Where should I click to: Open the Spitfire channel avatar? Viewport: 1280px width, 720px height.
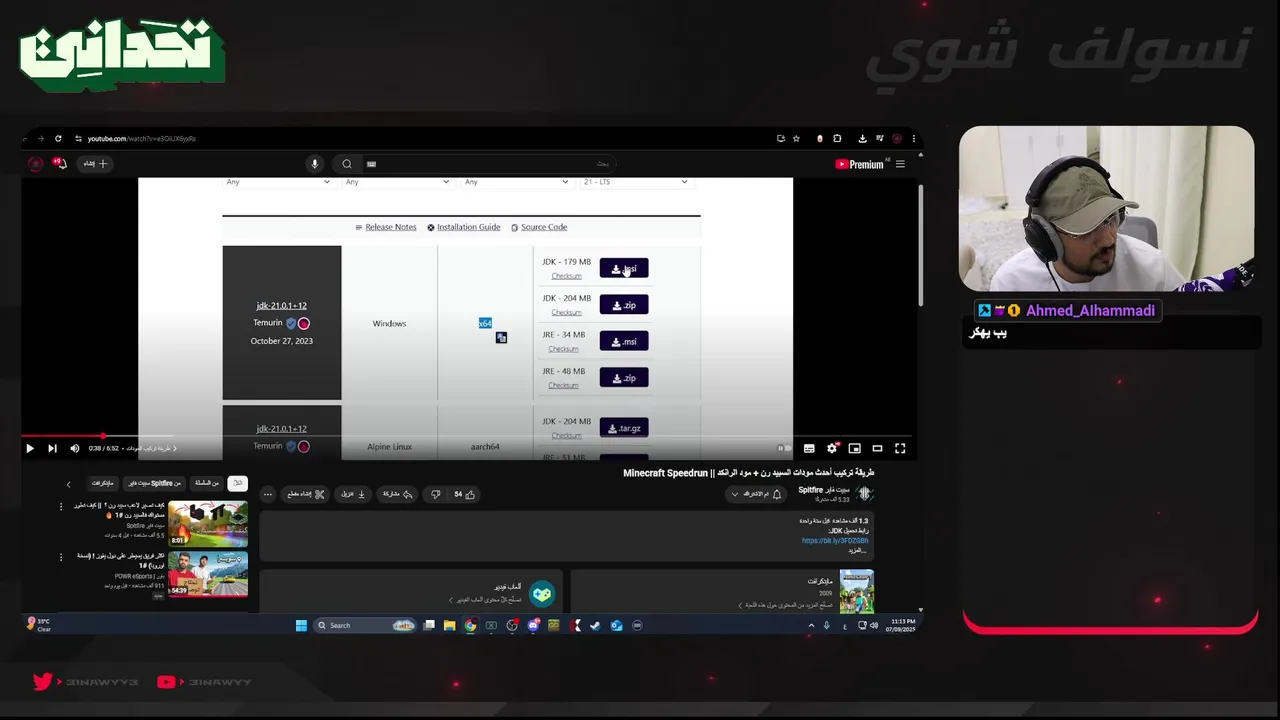[865, 493]
